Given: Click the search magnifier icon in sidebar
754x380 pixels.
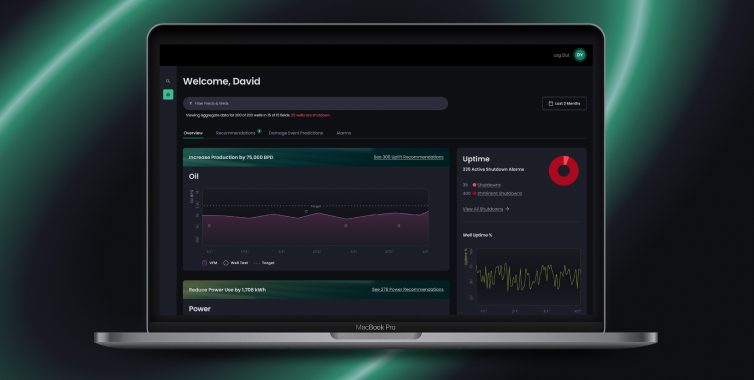Looking at the screenshot, I should [168, 81].
